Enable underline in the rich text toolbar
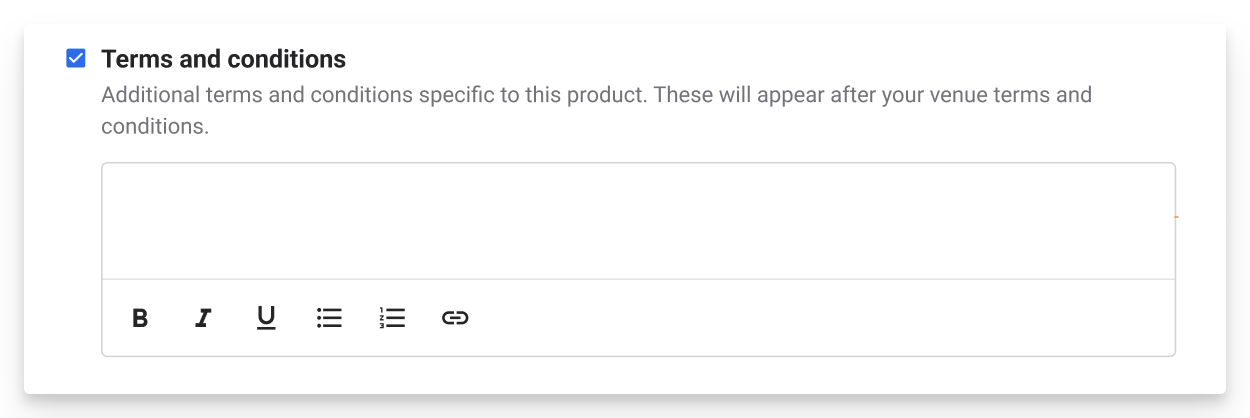The height and width of the screenshot is (418, 1250). point(266,318)
